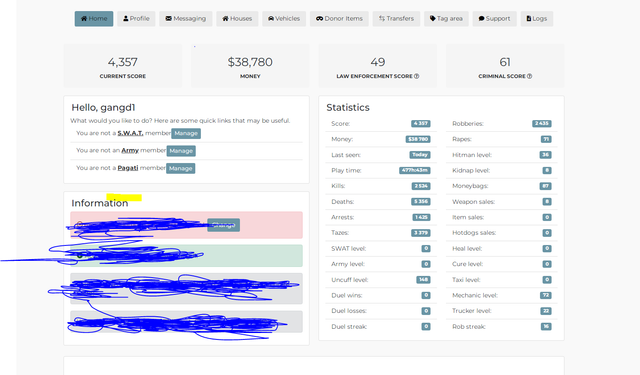Click the Rob streak value badge
Image resolution: width=640 pixels, height=375 pixels.
[x=546, y=326]
